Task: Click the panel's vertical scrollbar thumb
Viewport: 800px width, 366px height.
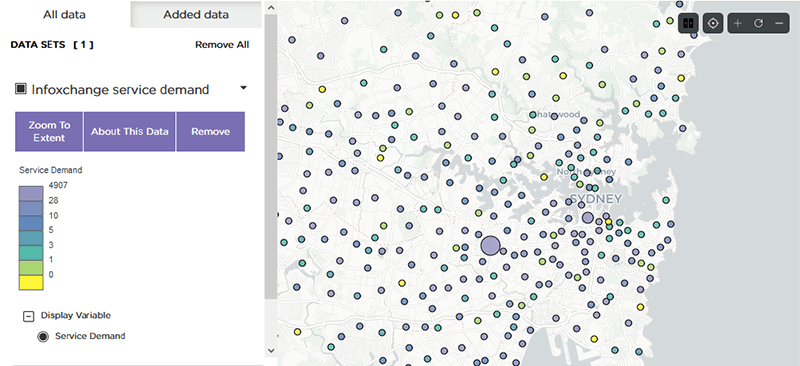Action: [271, 157]
